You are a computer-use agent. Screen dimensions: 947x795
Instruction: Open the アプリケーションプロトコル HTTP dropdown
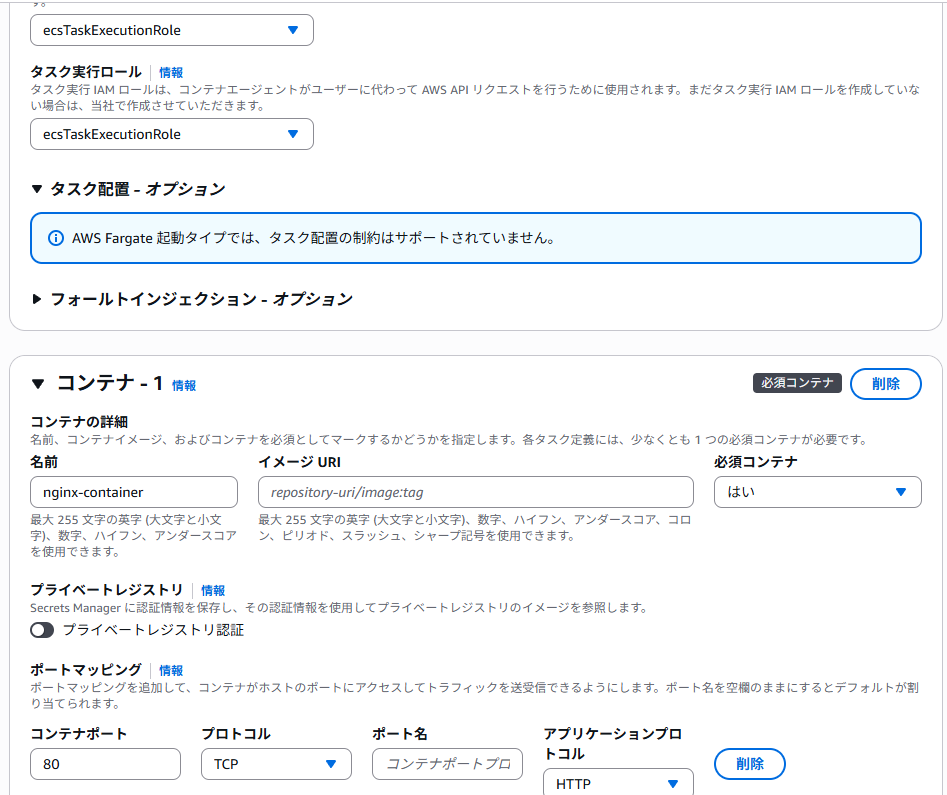click(618, 784)
